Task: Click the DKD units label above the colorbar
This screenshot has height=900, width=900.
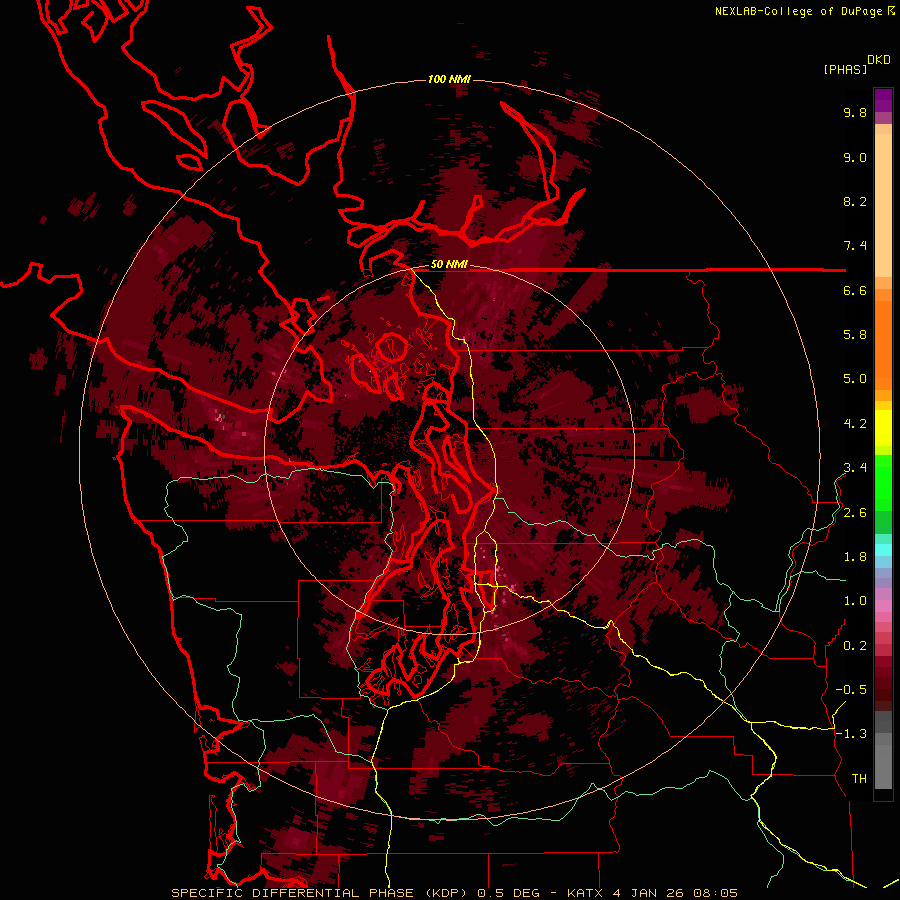Action: pyautogui.click(x=879, y=60)
